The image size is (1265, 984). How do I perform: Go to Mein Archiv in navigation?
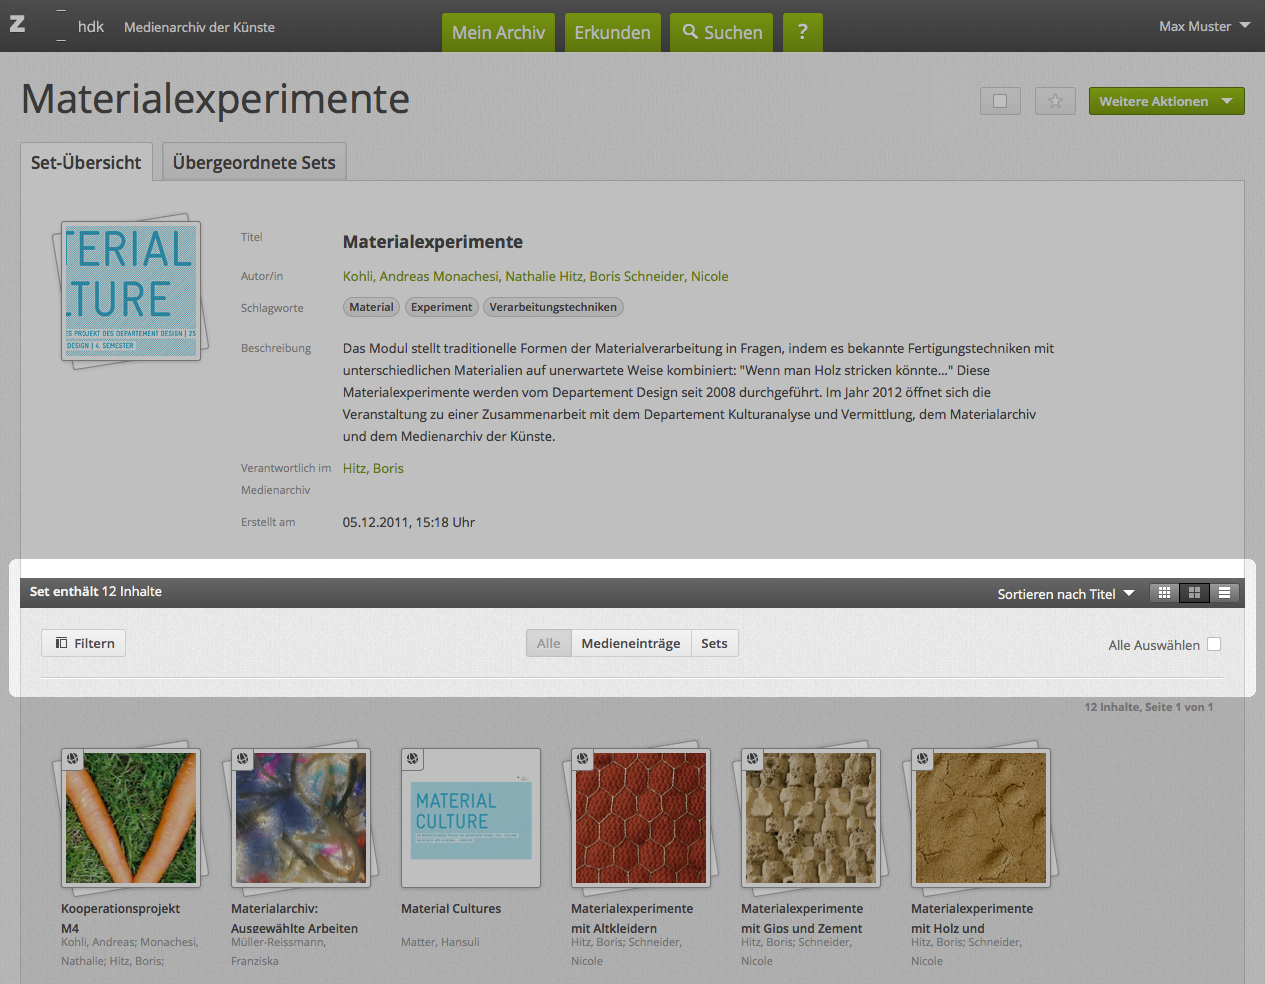pyautogui.click(x=498, y=32)
